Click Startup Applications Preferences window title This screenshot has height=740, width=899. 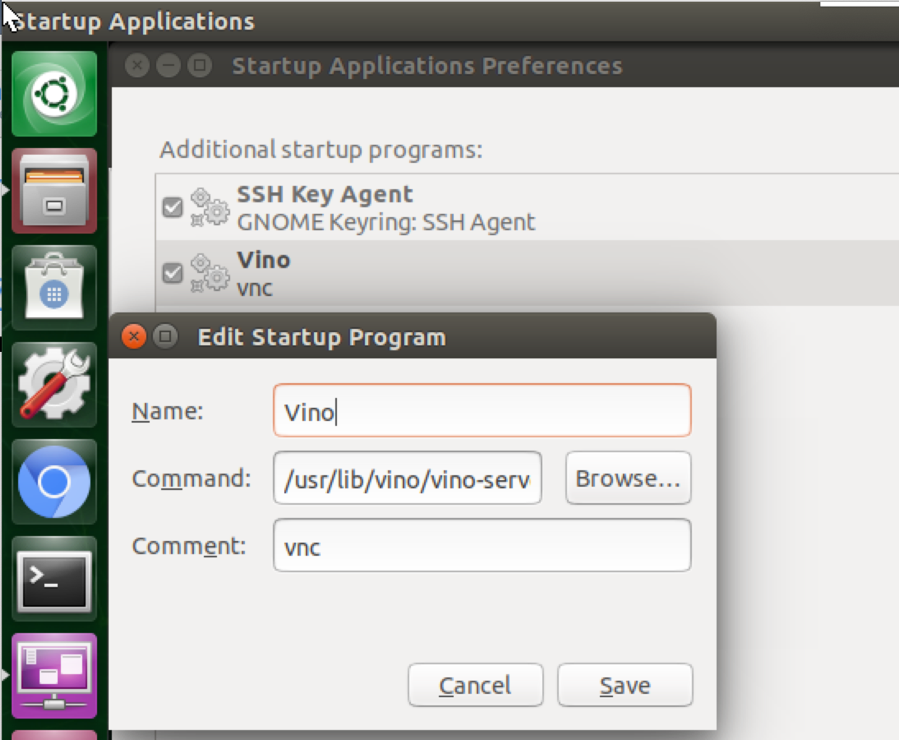[427, 66]
